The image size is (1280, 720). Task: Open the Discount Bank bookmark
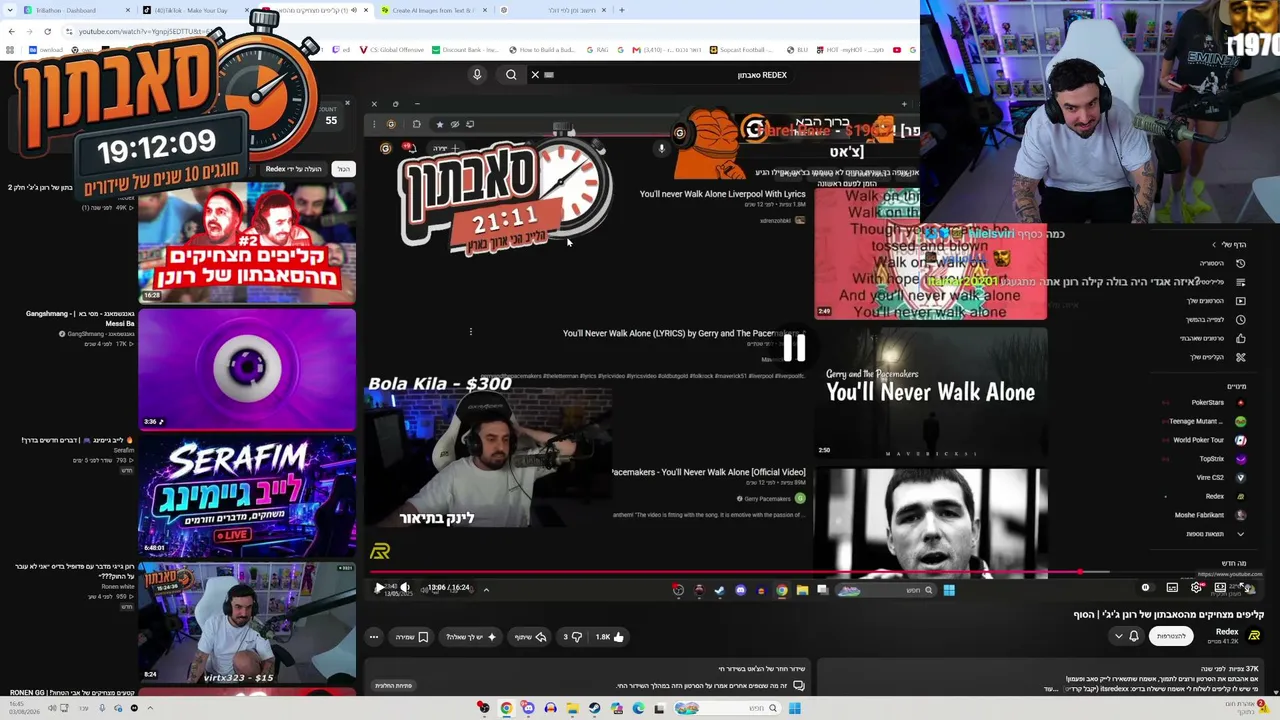coord(463,50)
